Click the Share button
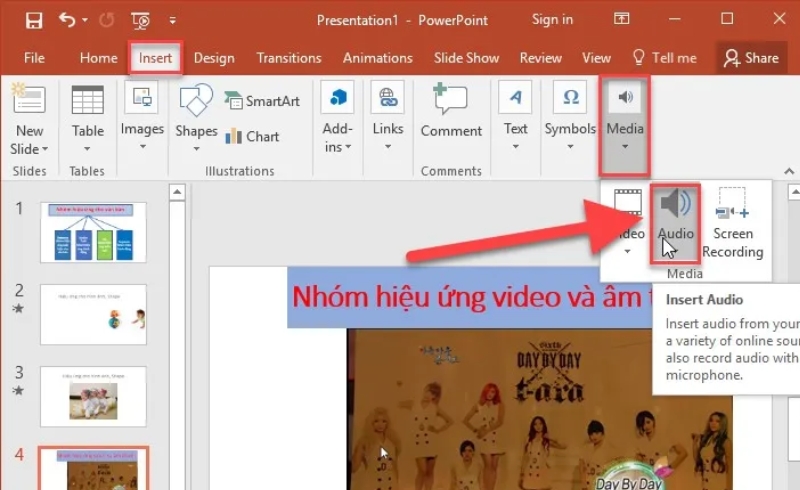This screenshot has width=800, height=490. [x=751, y=58]
